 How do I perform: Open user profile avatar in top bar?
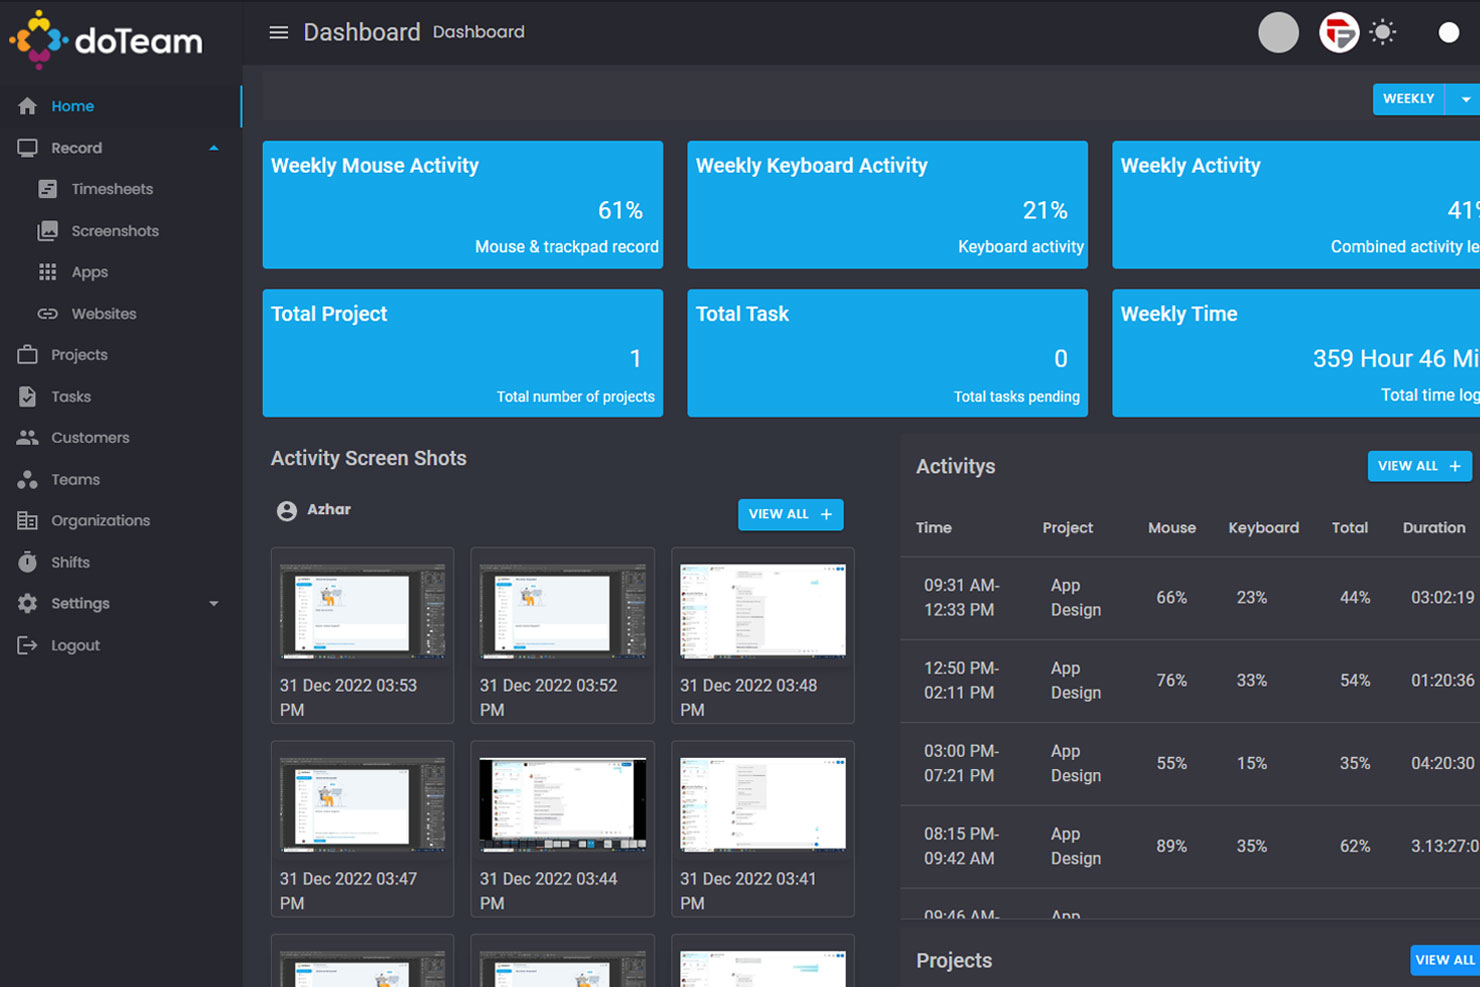click(x=1278, y=32)
